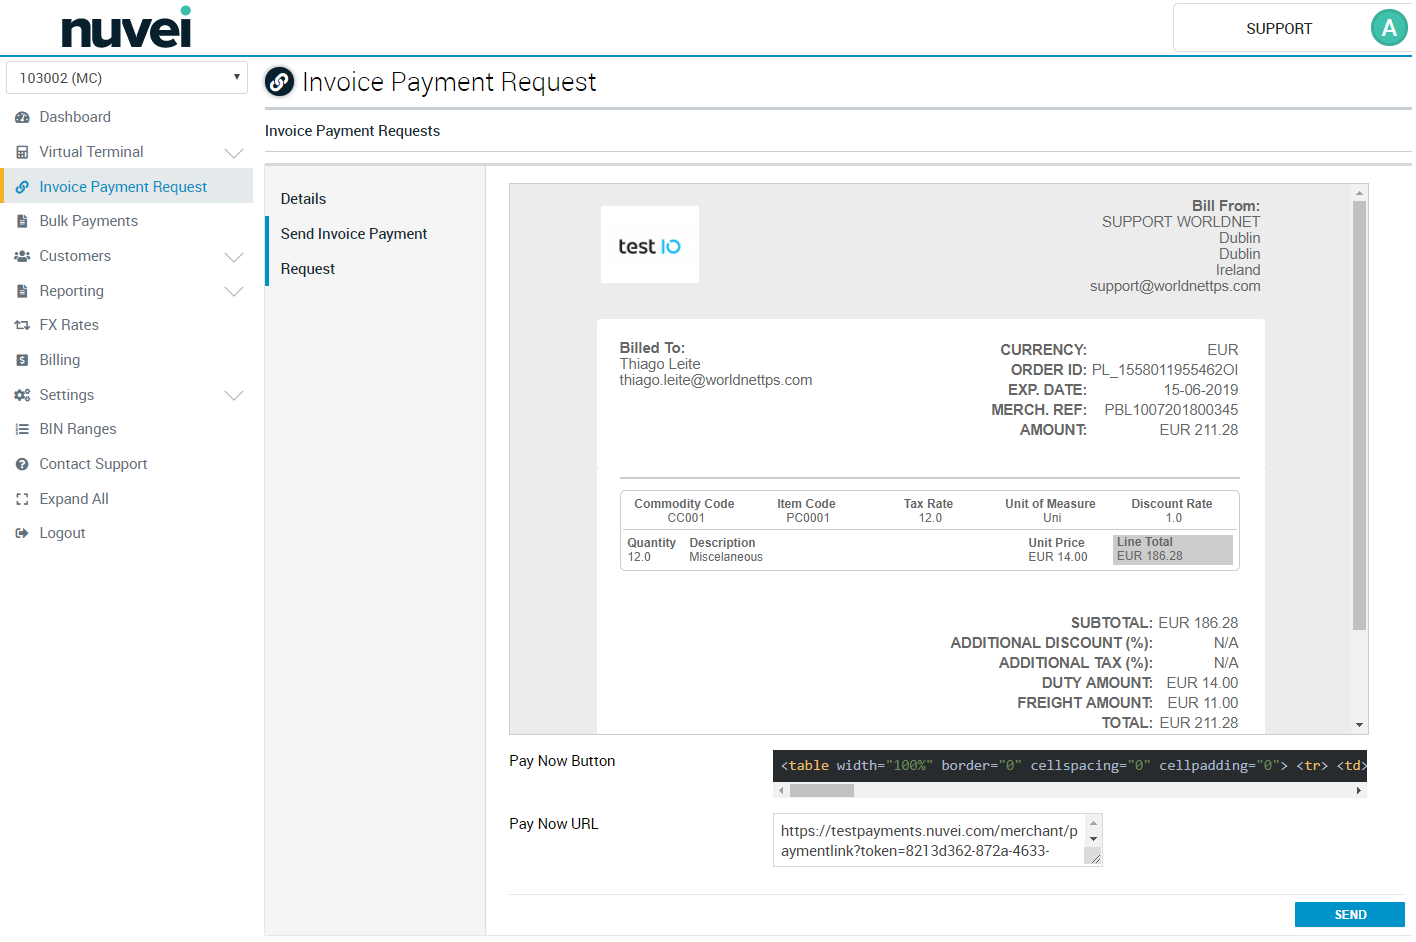Click the Billing icon in sidebar

(22, 361)
